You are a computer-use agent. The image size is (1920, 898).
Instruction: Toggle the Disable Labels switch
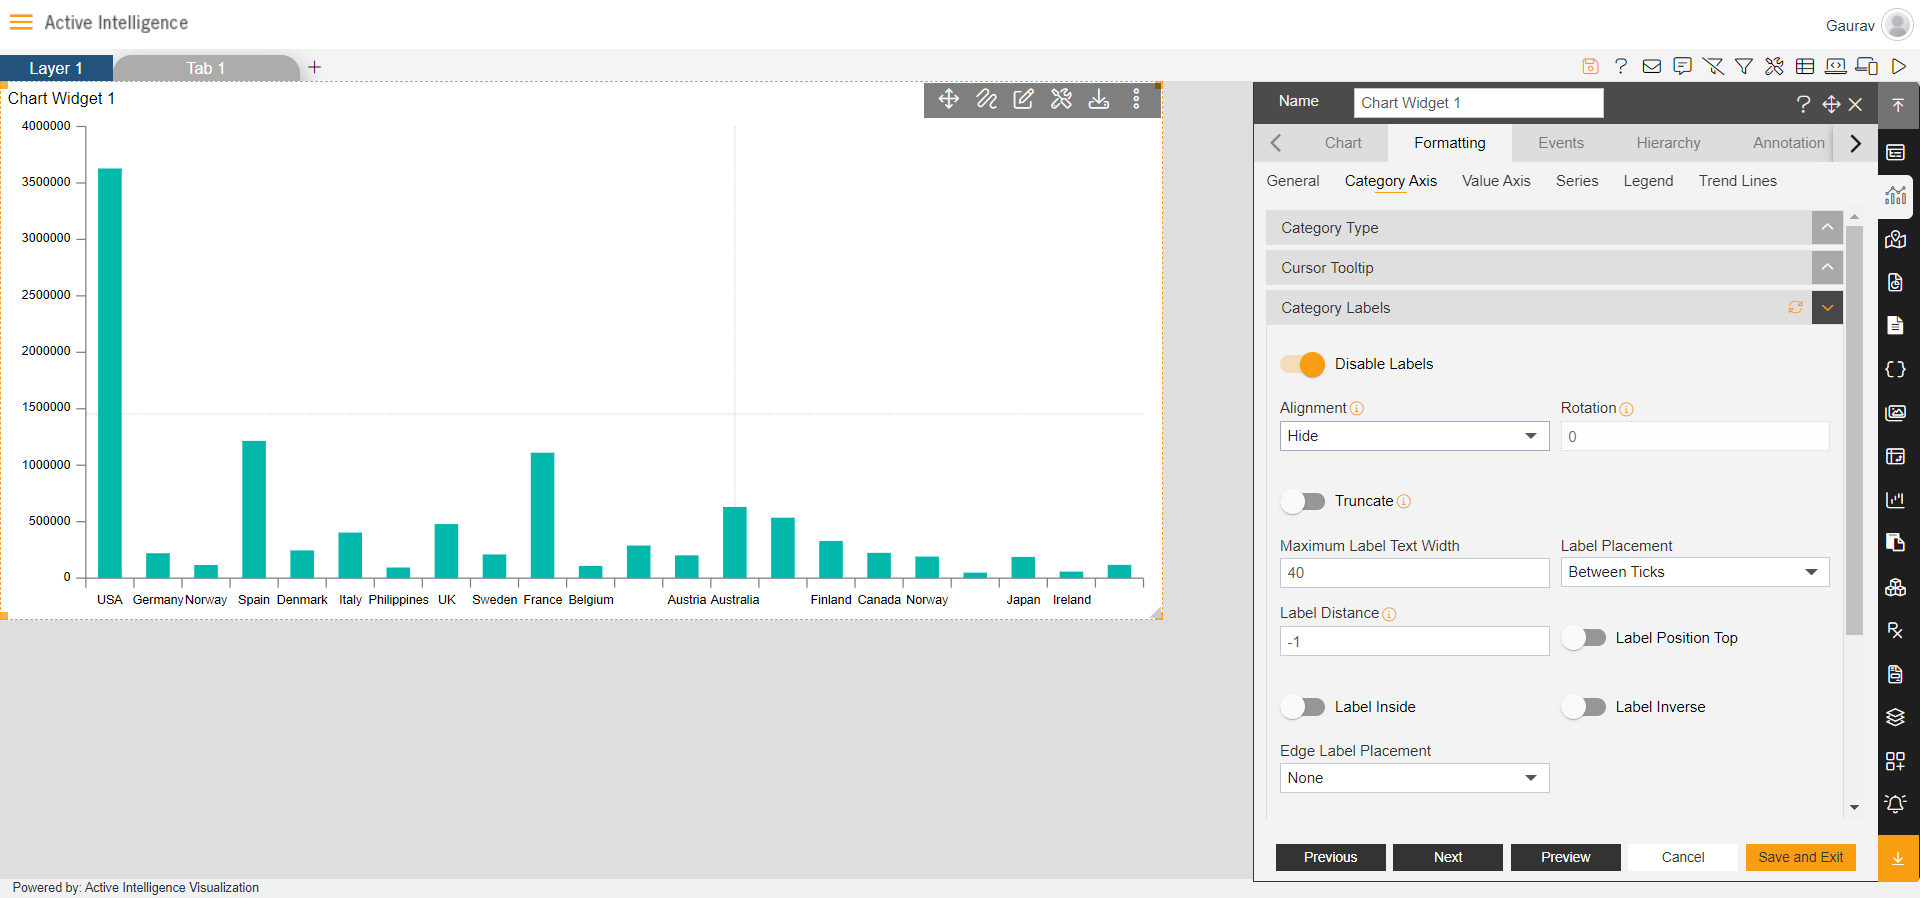coord(1303,364)
